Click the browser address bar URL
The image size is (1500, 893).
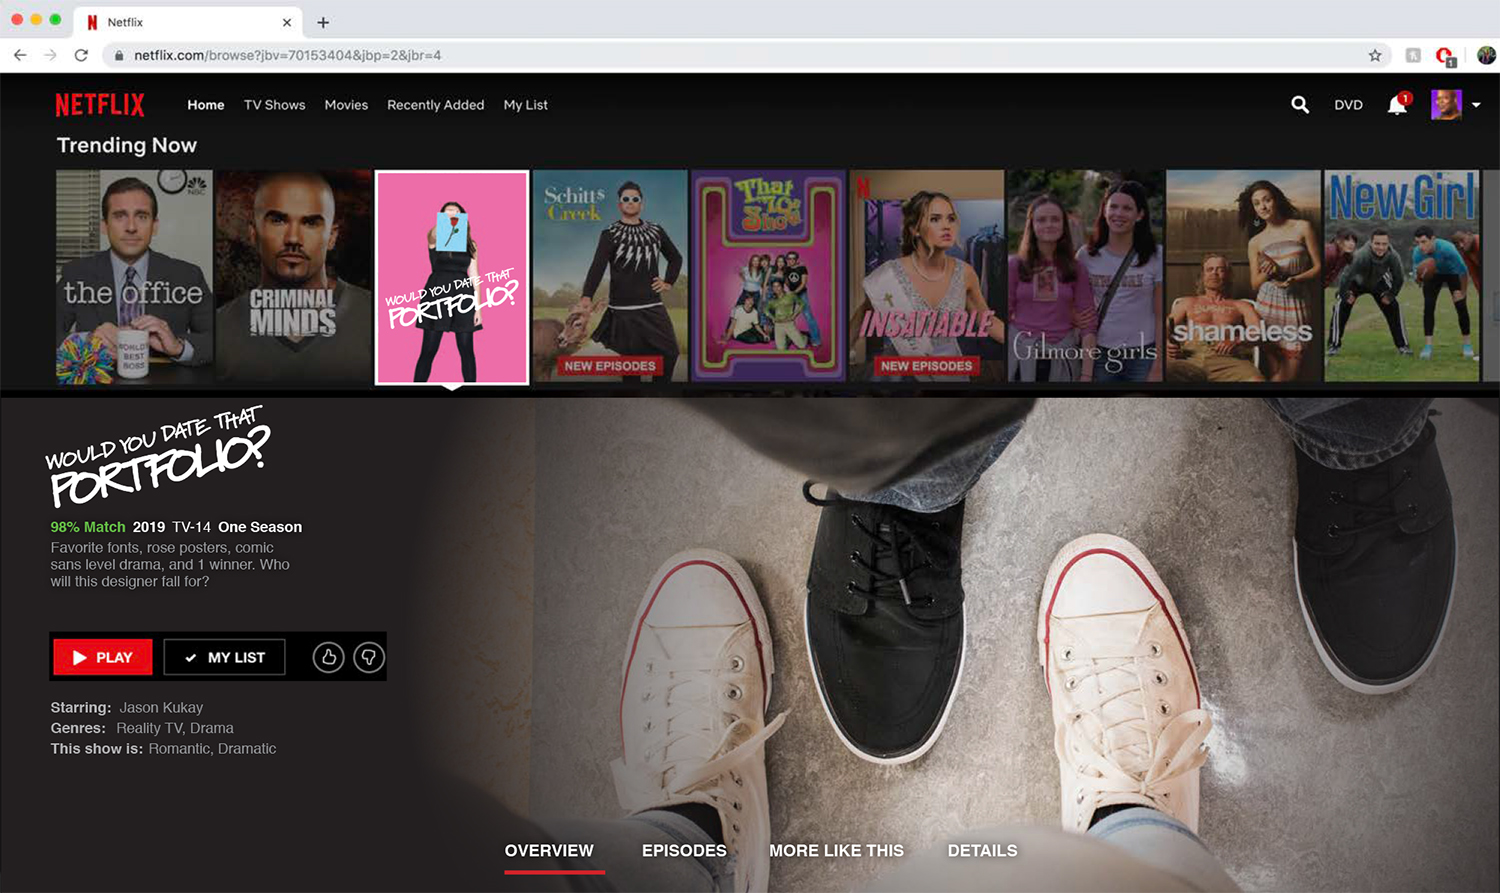click(x=288, y=55)
